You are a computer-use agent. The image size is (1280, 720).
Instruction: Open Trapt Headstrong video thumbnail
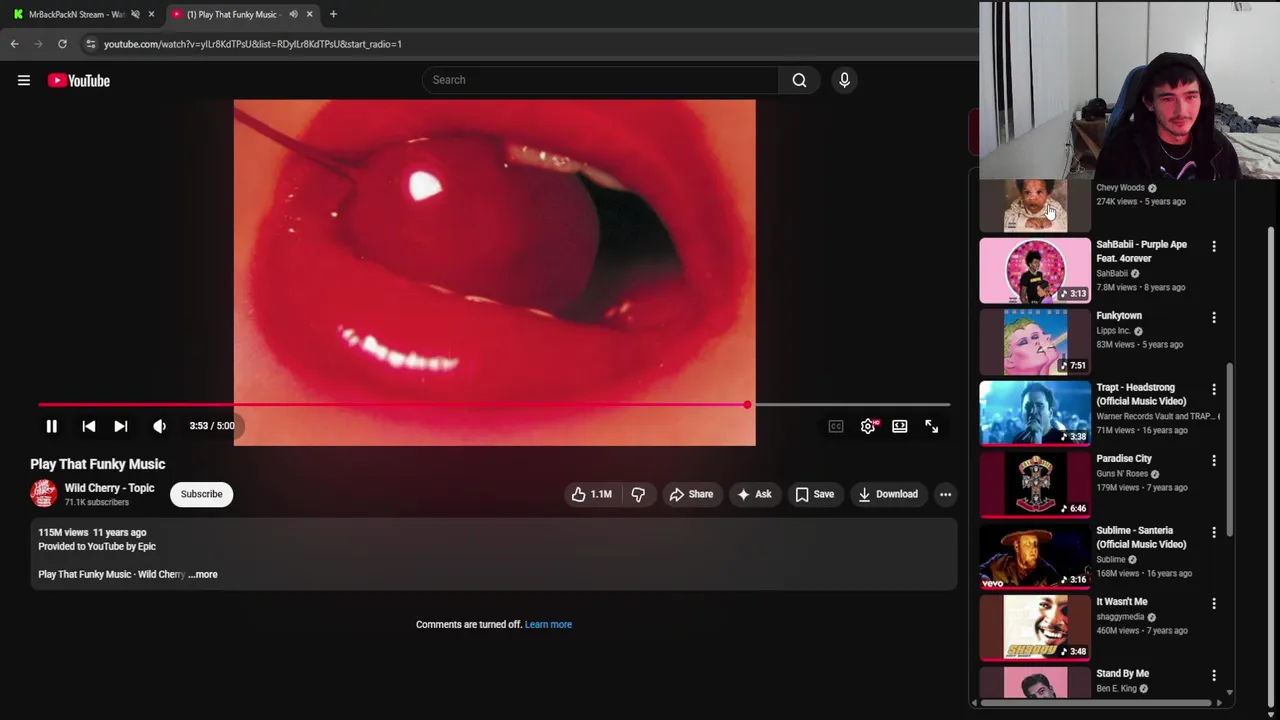(x=1035, y=413)
